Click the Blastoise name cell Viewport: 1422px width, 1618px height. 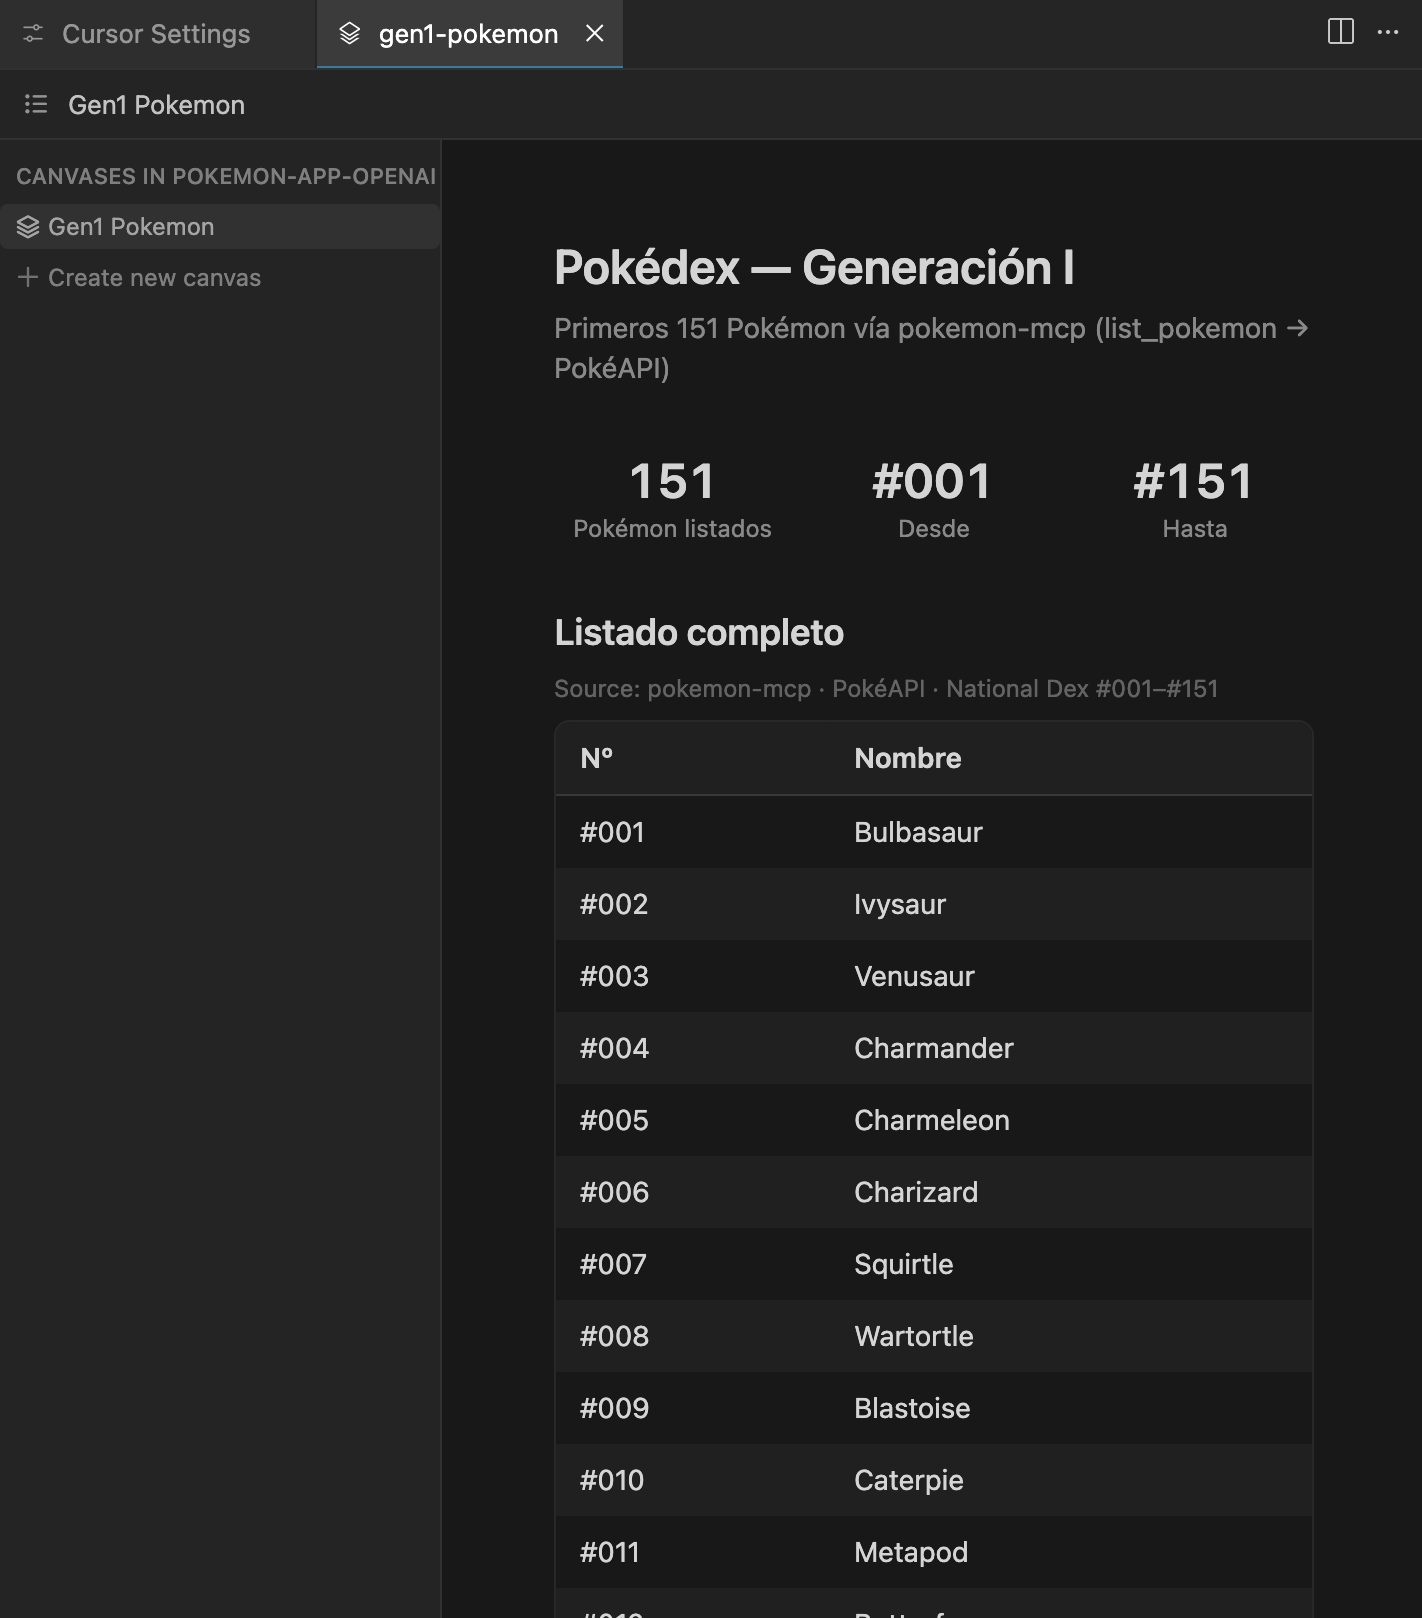coord(912,1408)
